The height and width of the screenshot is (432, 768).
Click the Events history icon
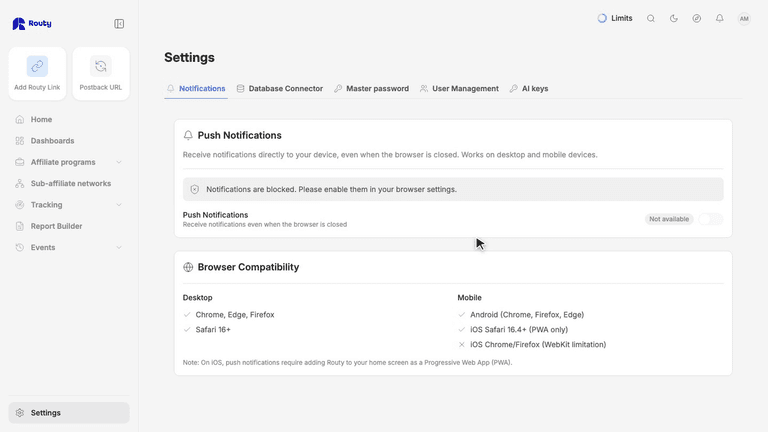pos(20,247)
